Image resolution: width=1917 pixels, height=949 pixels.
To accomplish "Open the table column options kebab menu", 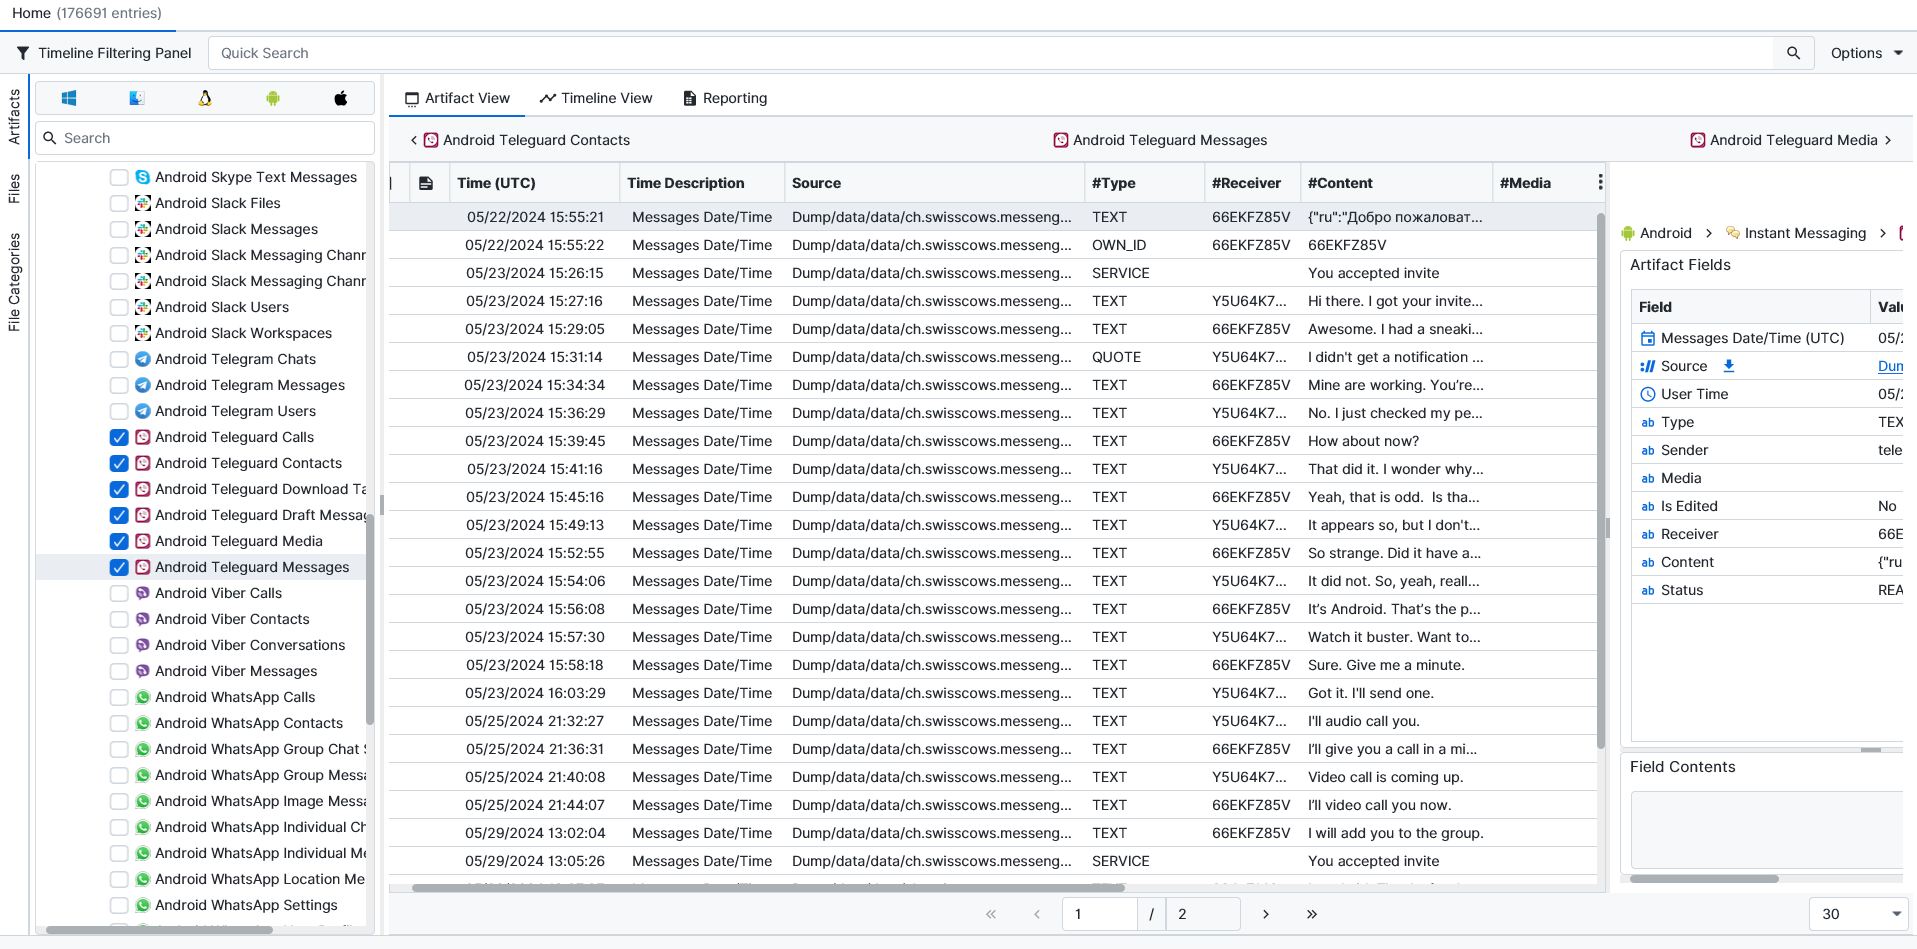I will [x=1600, y=182].
